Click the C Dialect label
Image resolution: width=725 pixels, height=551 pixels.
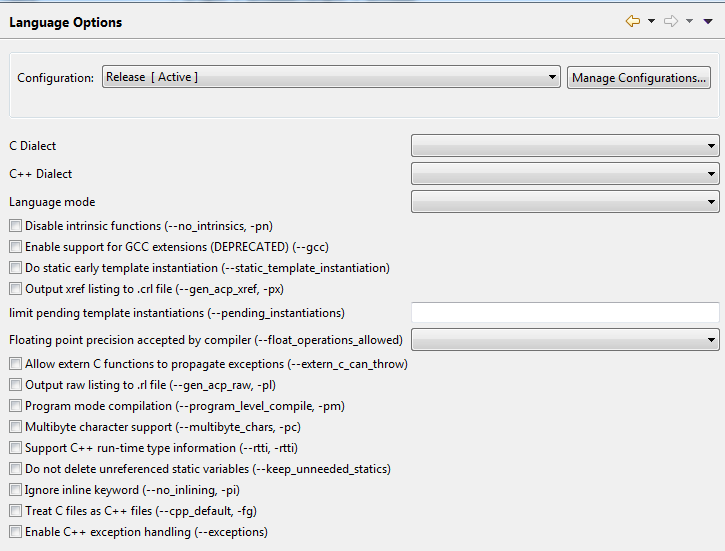click(x=32, y=146)
